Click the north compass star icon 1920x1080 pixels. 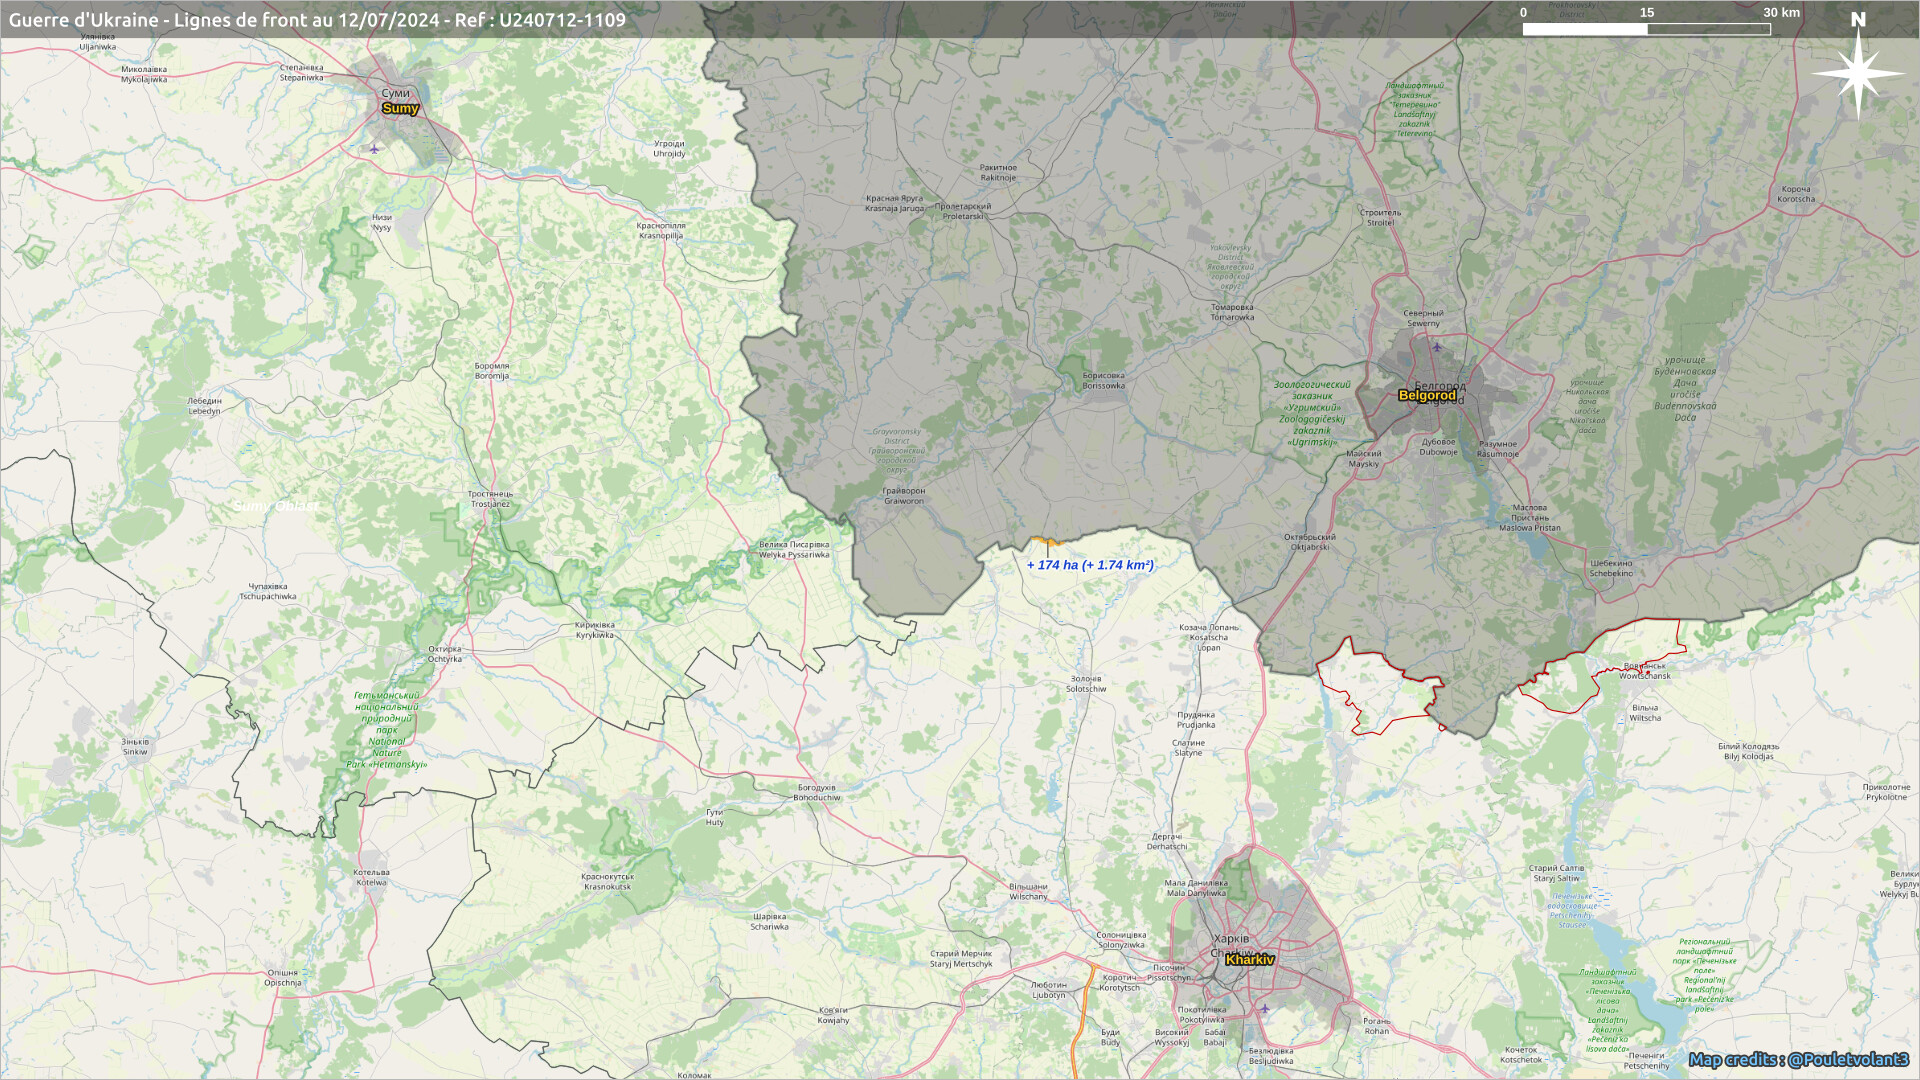(x=1858, y=74)
